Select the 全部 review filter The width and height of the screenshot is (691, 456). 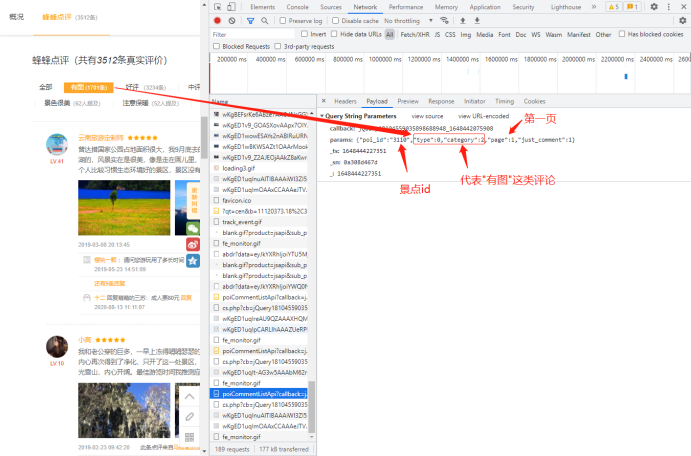click(45, 87)
